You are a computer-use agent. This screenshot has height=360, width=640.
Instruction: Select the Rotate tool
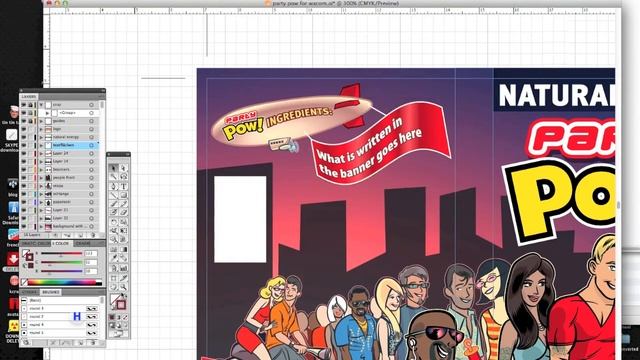click(114, 222)
